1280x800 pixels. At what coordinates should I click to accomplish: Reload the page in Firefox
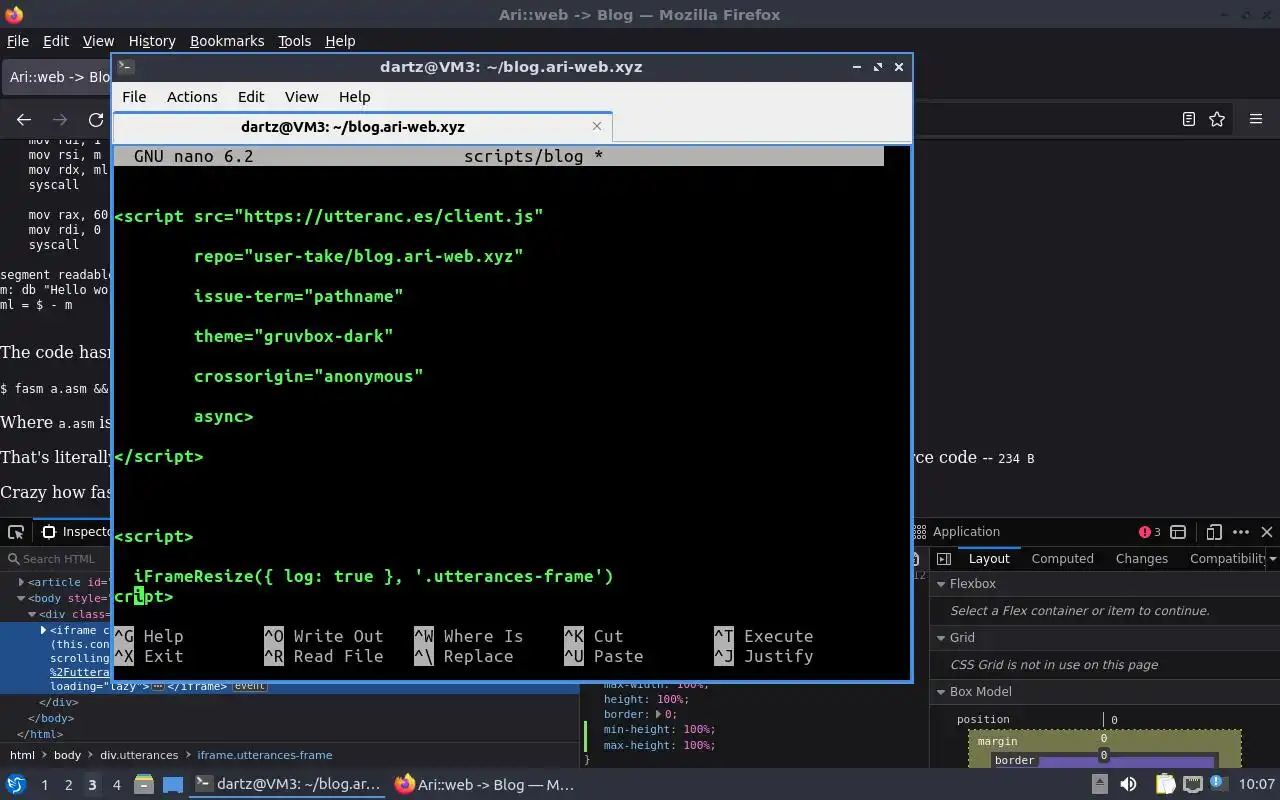click(x=96, y=119)
